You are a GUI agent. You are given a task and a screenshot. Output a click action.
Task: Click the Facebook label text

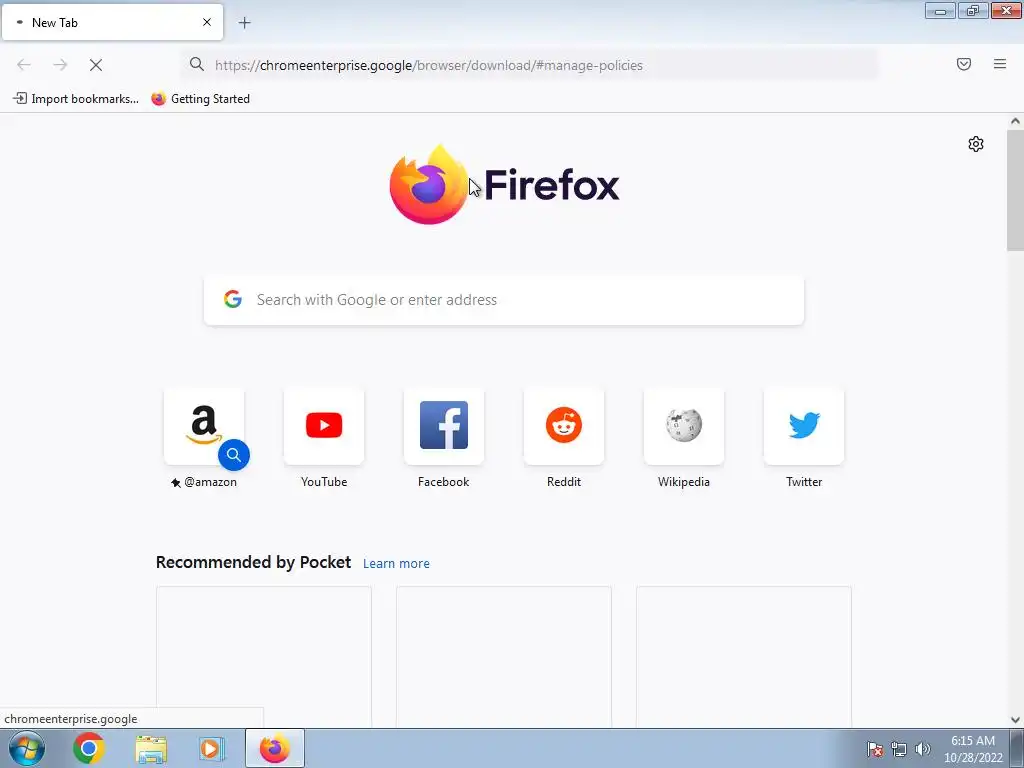(x=443, y=482)
